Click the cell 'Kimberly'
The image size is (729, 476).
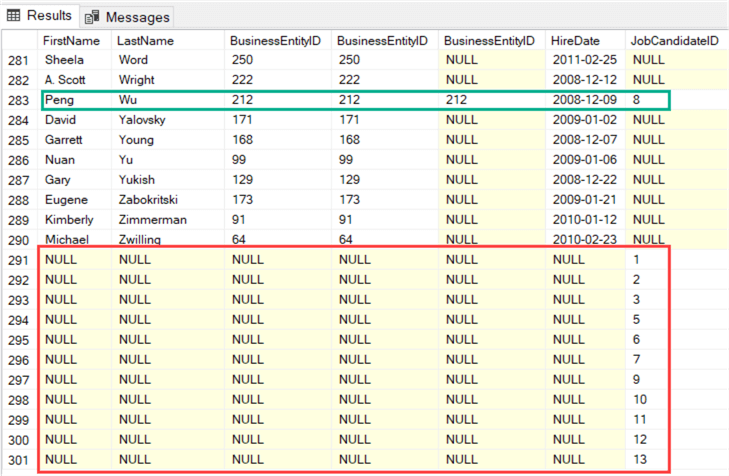click(74, 220)
